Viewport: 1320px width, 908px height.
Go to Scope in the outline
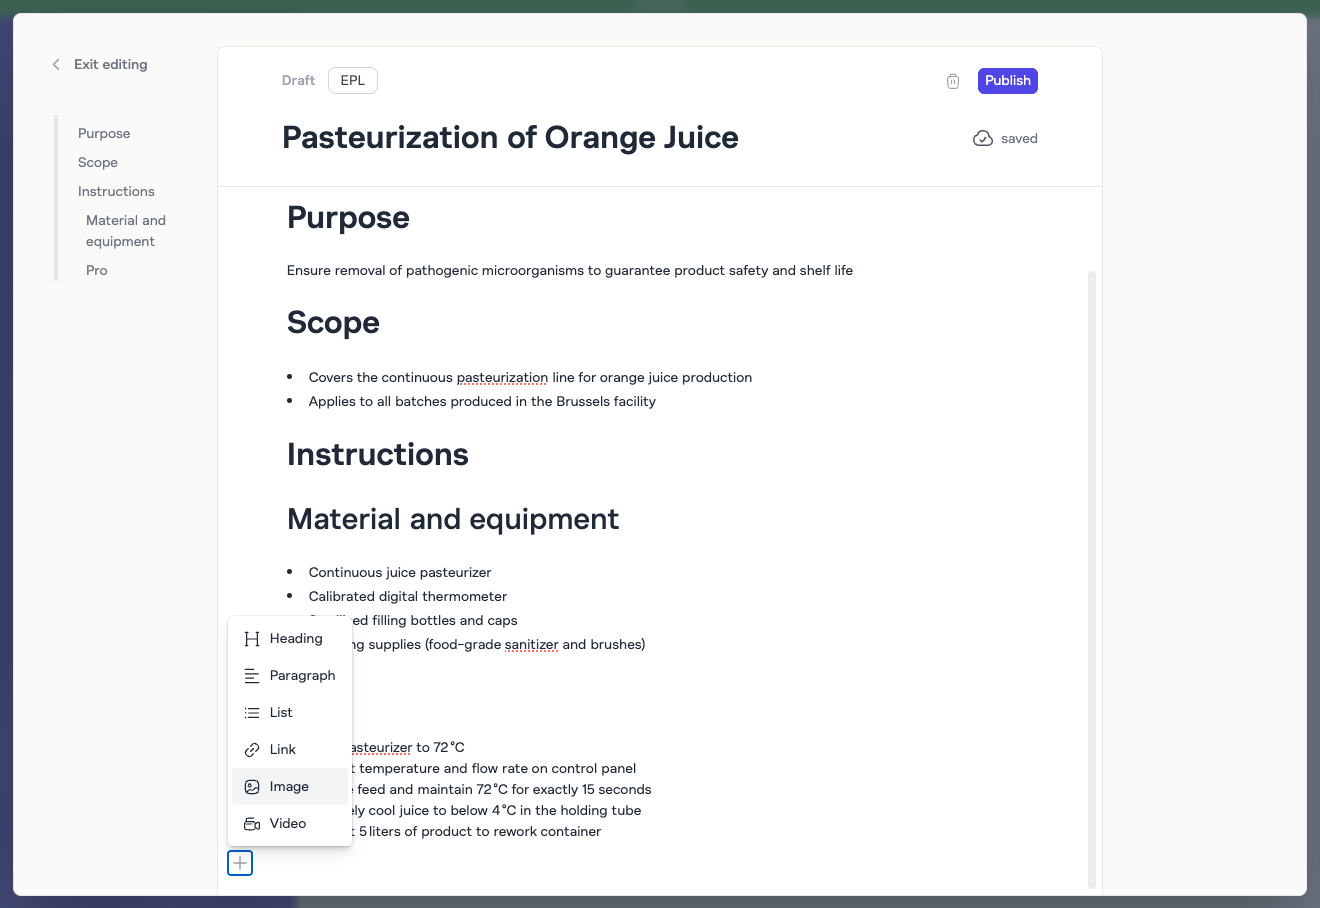point(98,162)
